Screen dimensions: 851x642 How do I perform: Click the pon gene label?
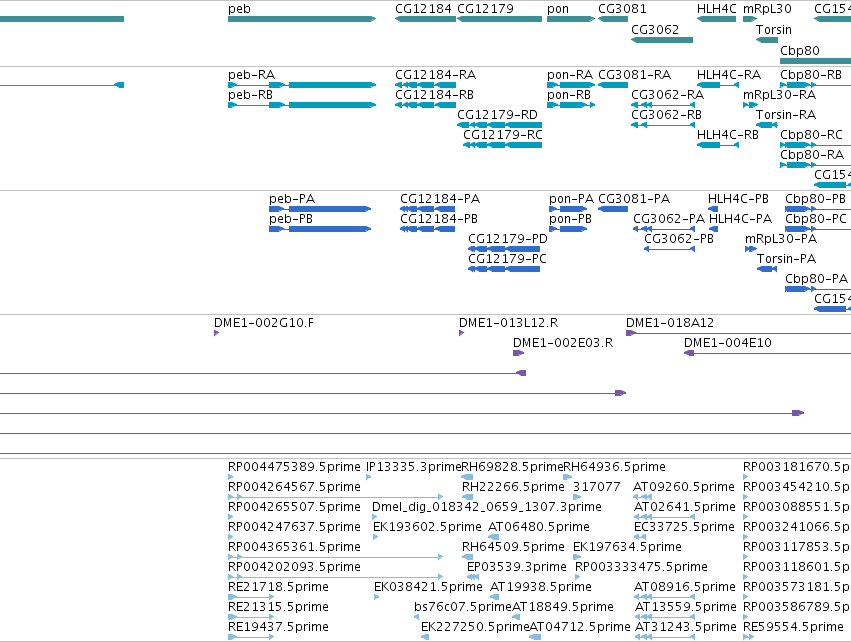(x=558, y=9)
